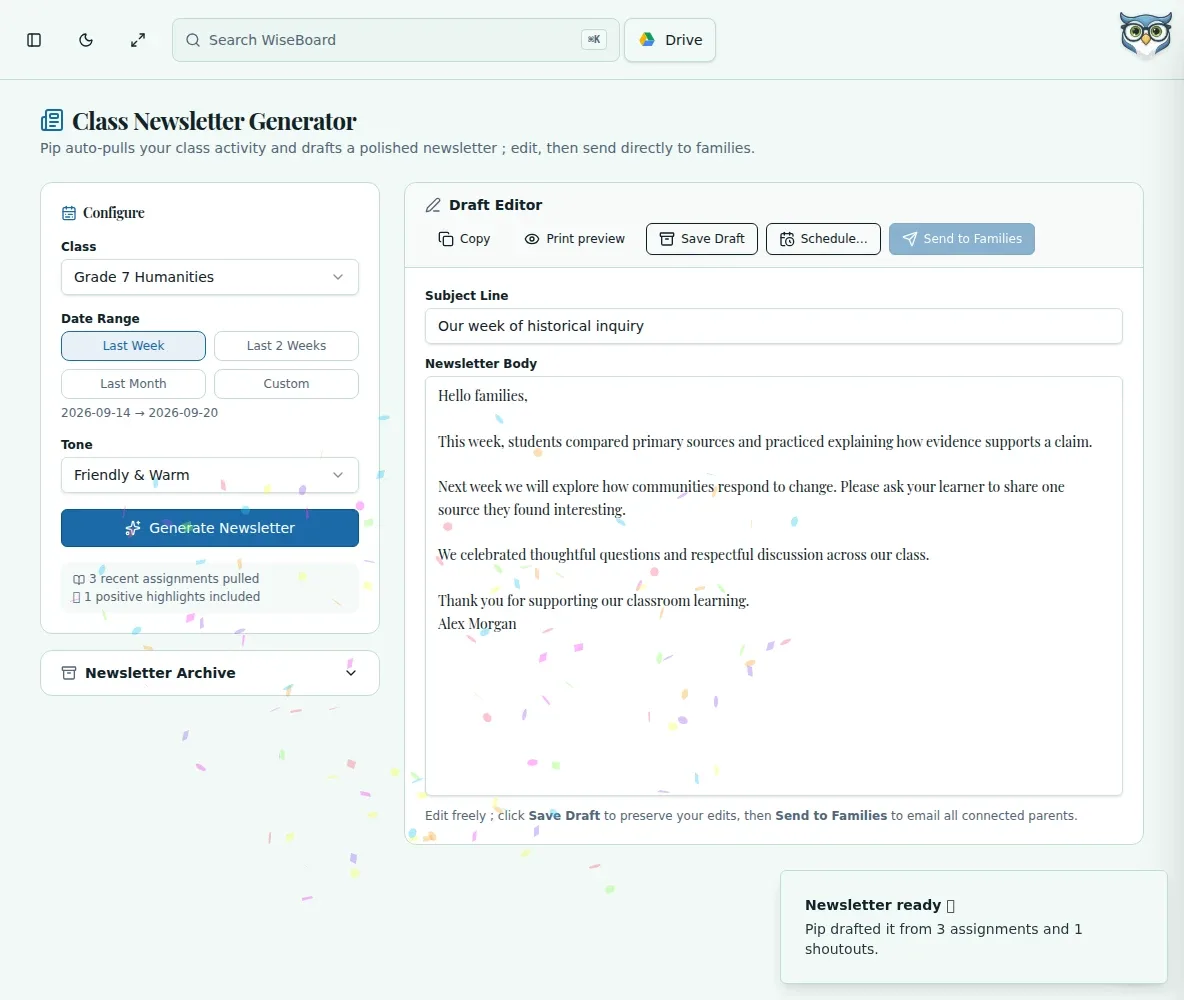Select Last Month date range
The height and width of the screenshot is (1000, 1184).
tap(133, 384)
